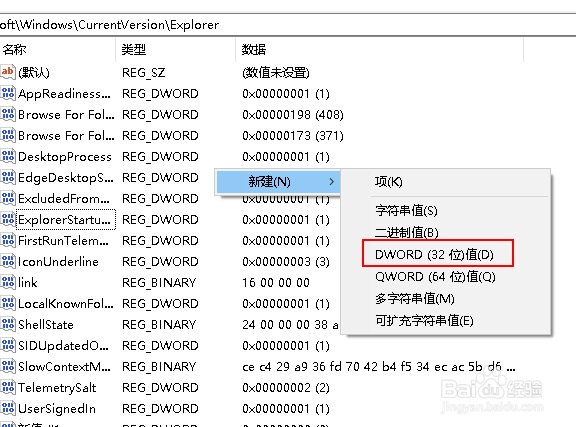Screen dimensions: 576x427
Task: Choose QWORD (64 位)值(Q)
Action: coord(435,276)
